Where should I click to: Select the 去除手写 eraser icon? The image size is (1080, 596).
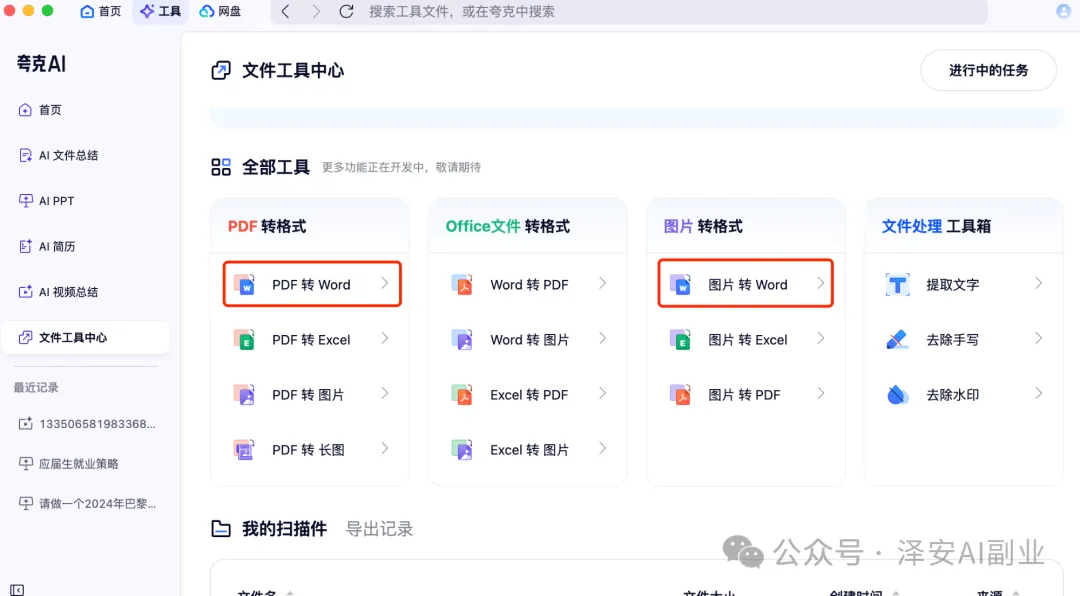click(897, 339)
